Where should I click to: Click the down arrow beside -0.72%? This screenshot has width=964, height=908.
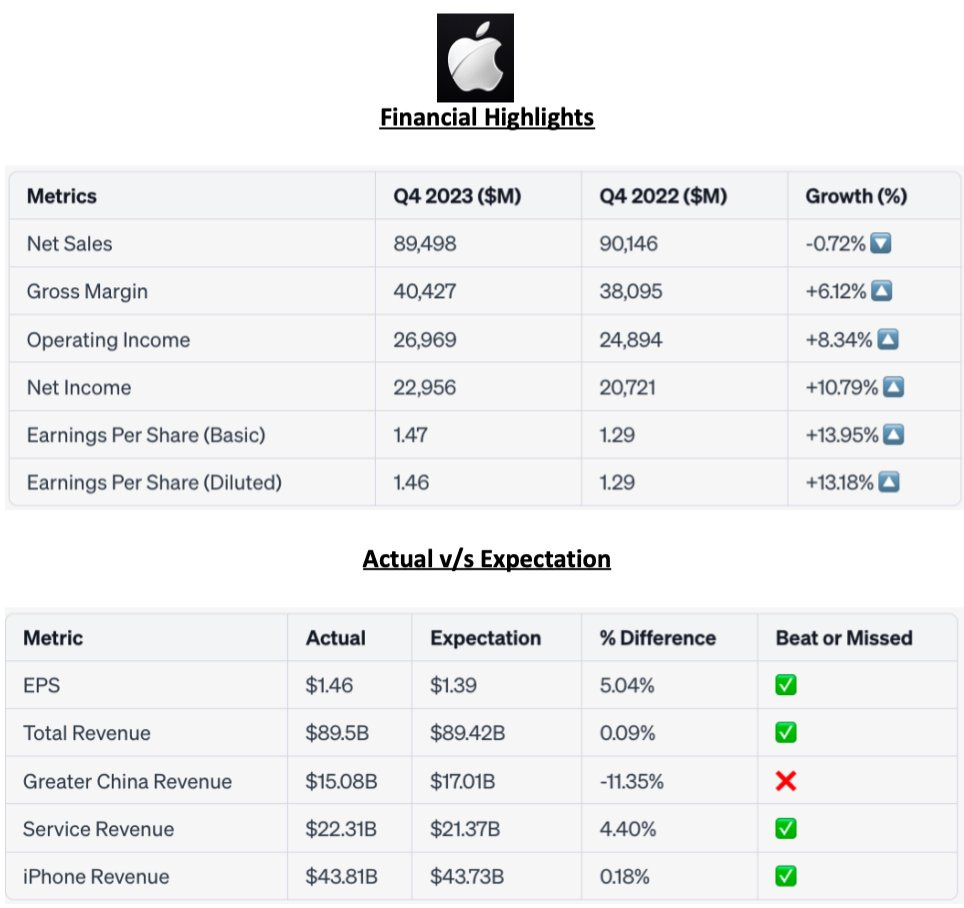point(880,244)
